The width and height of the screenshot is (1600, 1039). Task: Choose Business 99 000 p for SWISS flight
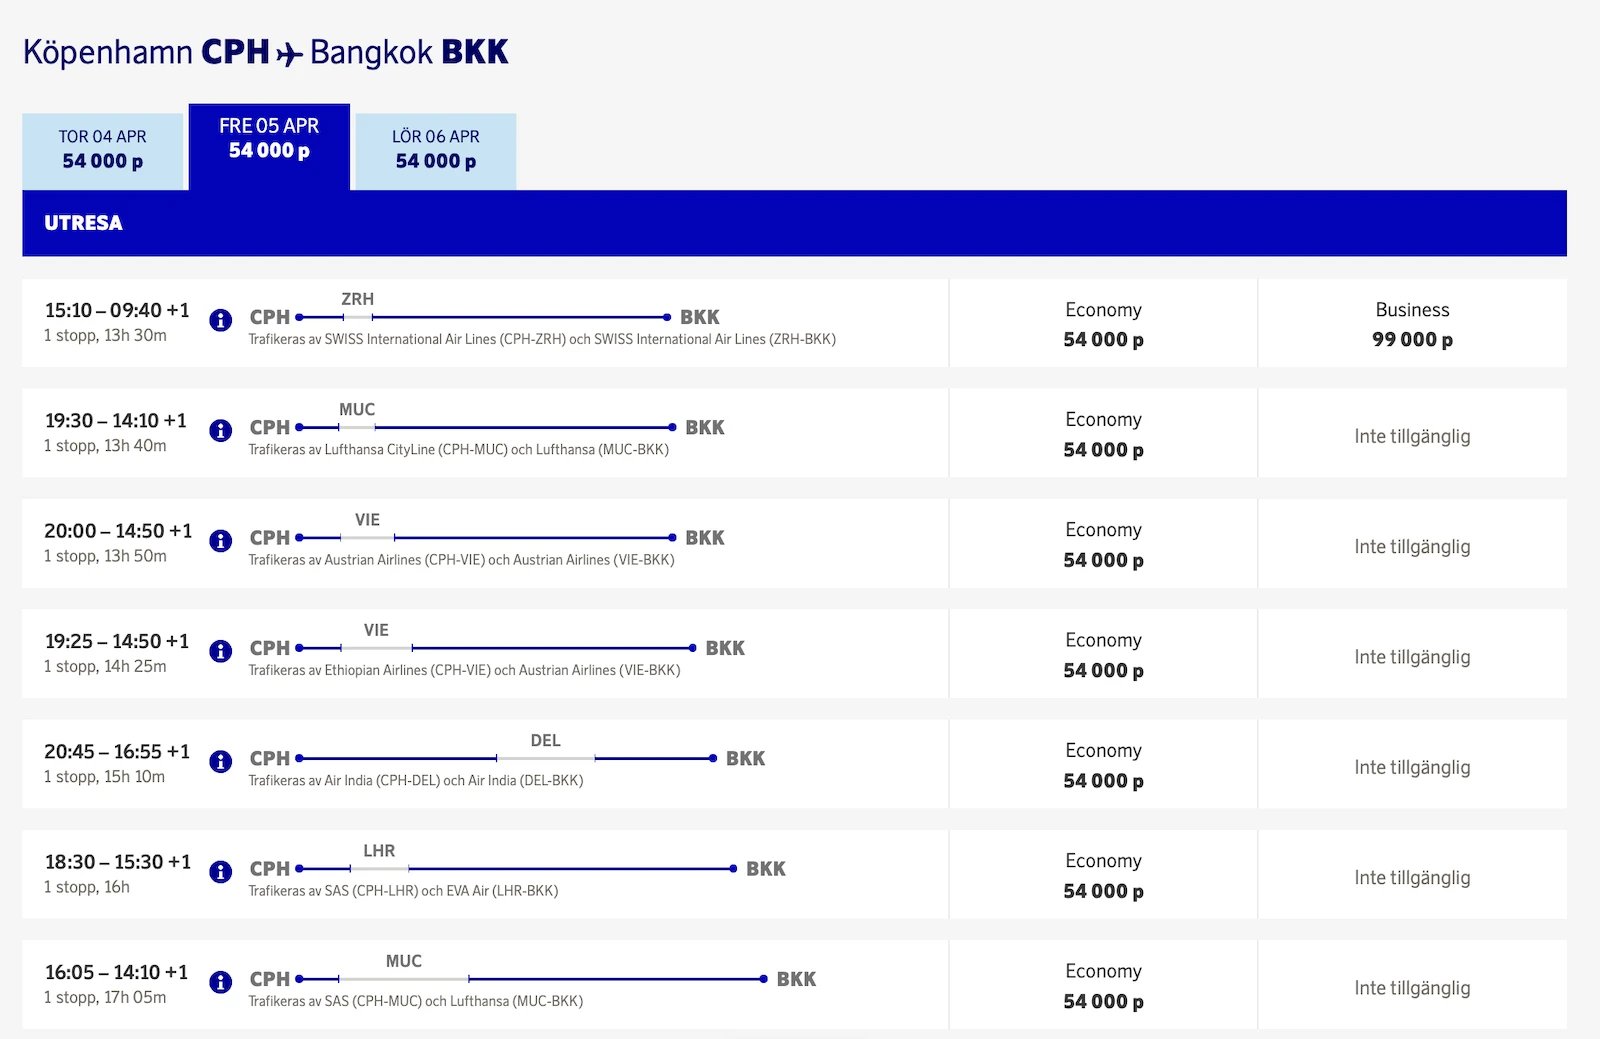click(1412, 324)
